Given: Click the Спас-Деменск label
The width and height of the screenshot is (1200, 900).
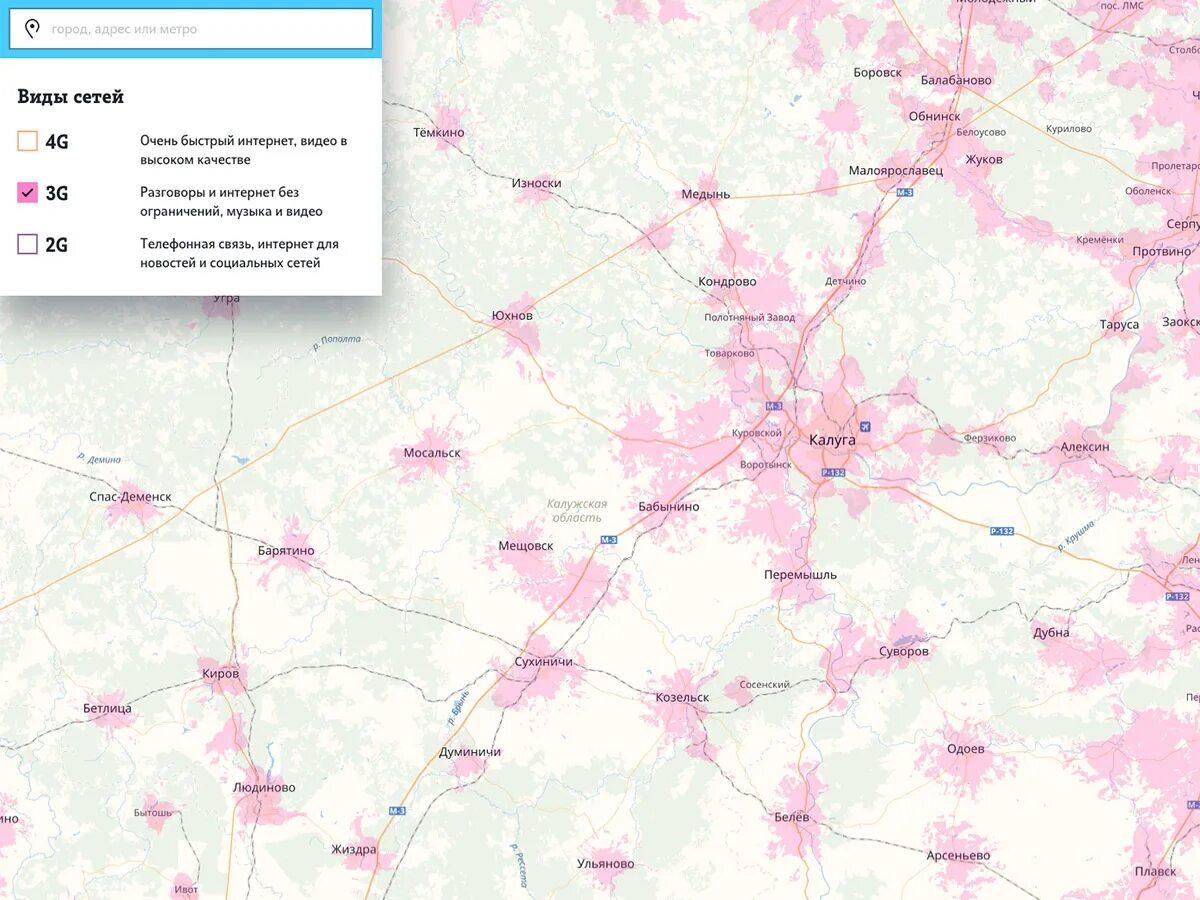Looking at the screenshot, I should pos(130,497).
